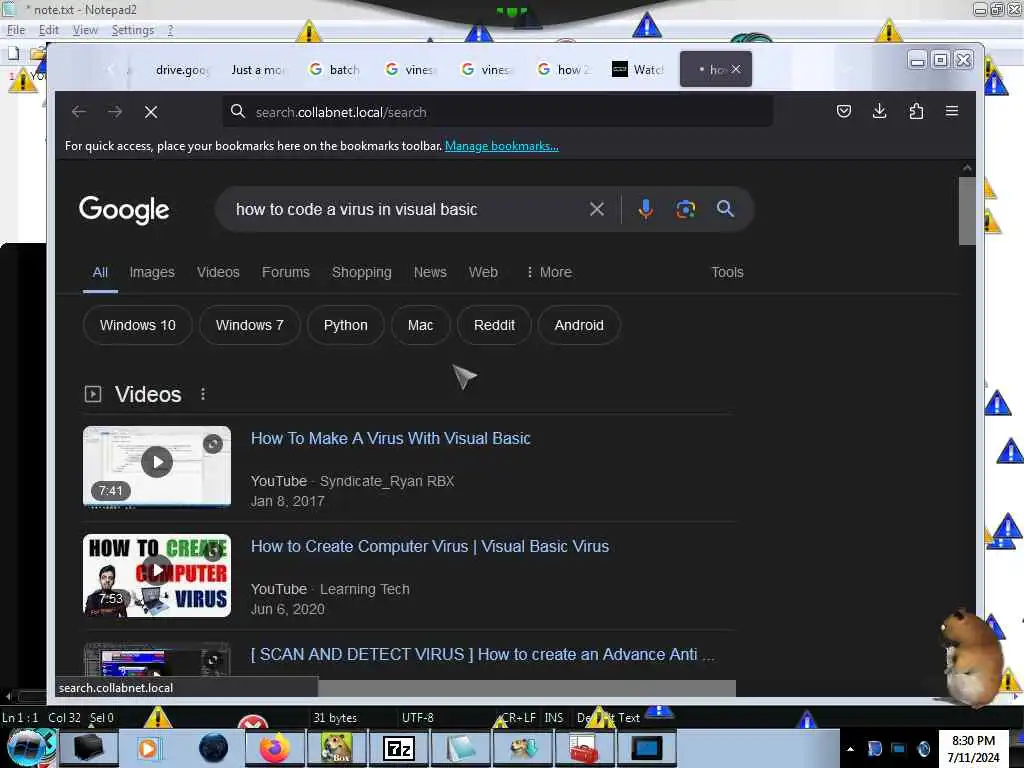Click the Notepad2 new document icon
This screenshot has height=768, width=1024.
coord(13,54)
